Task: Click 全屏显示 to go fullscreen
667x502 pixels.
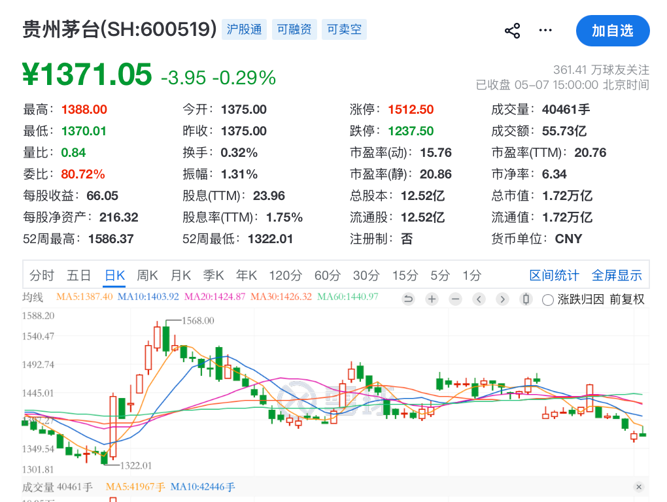Action: (616, 276)
